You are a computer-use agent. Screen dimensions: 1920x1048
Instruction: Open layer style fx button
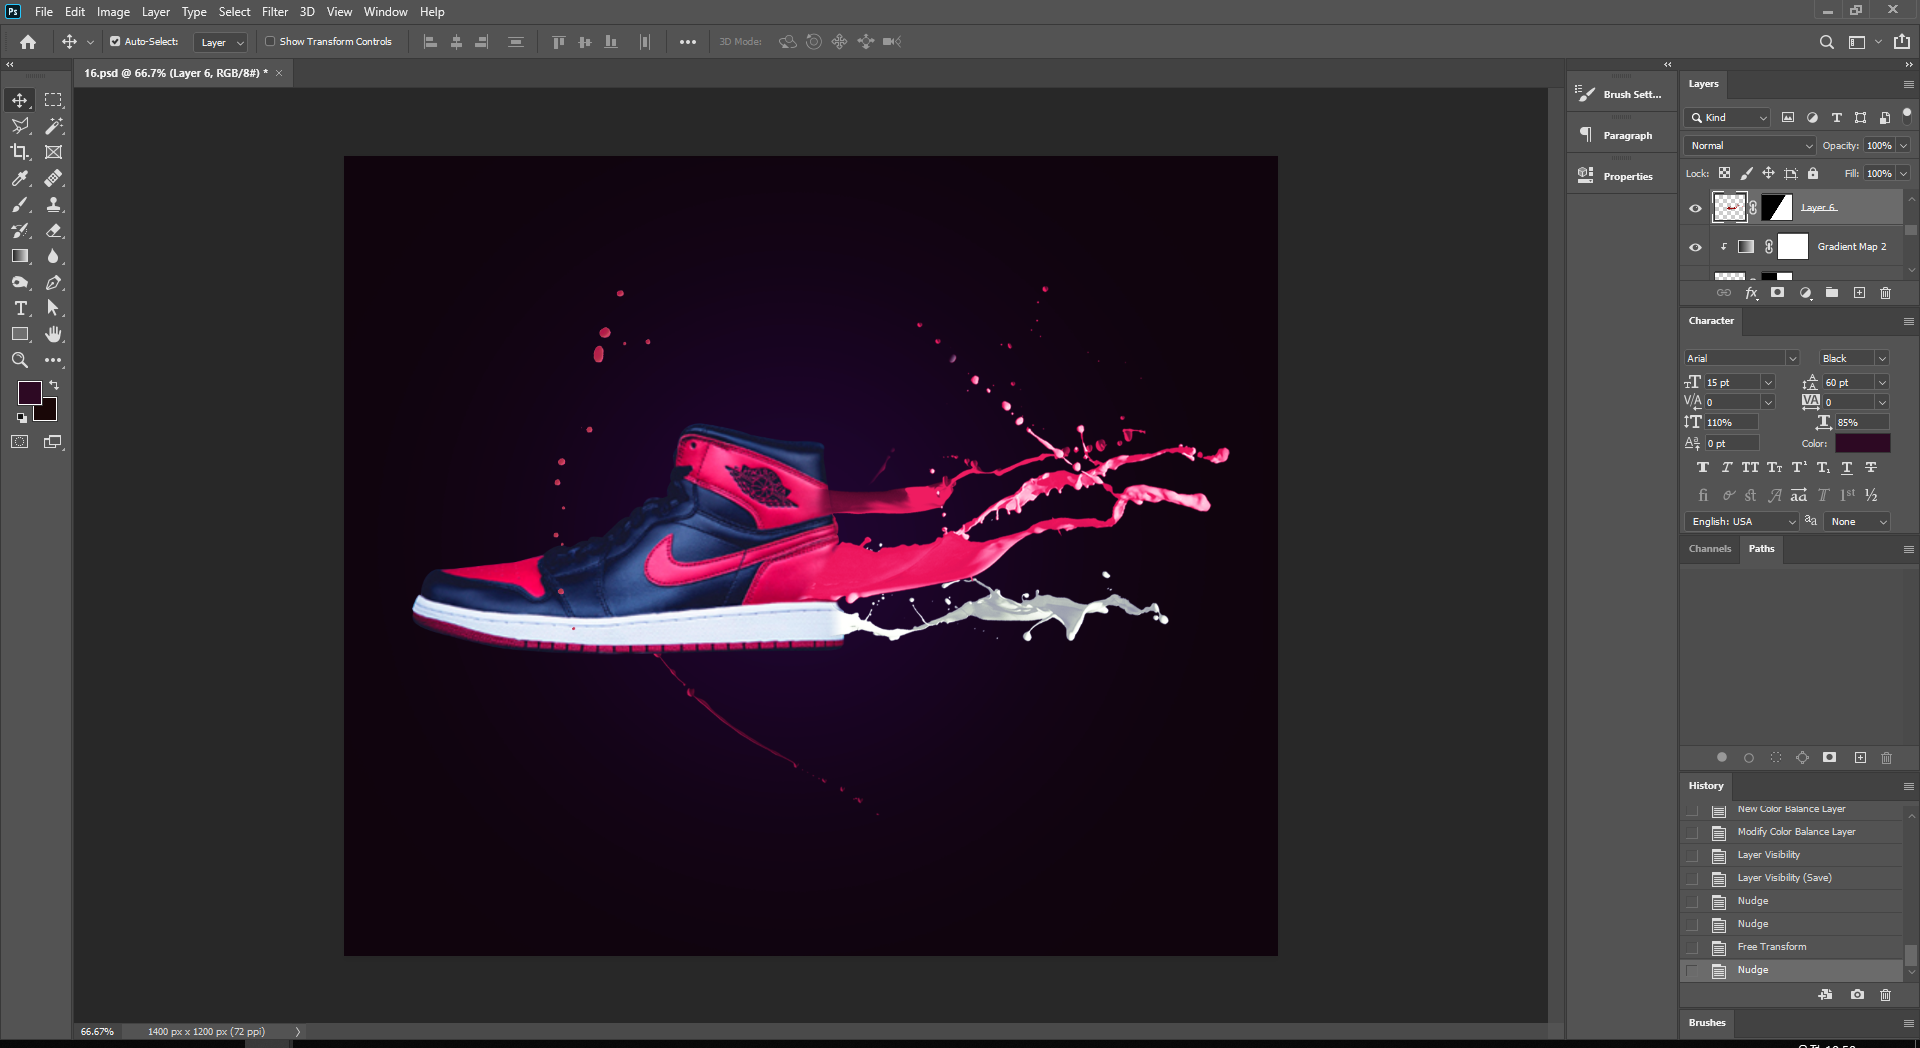coord(1751,293)
